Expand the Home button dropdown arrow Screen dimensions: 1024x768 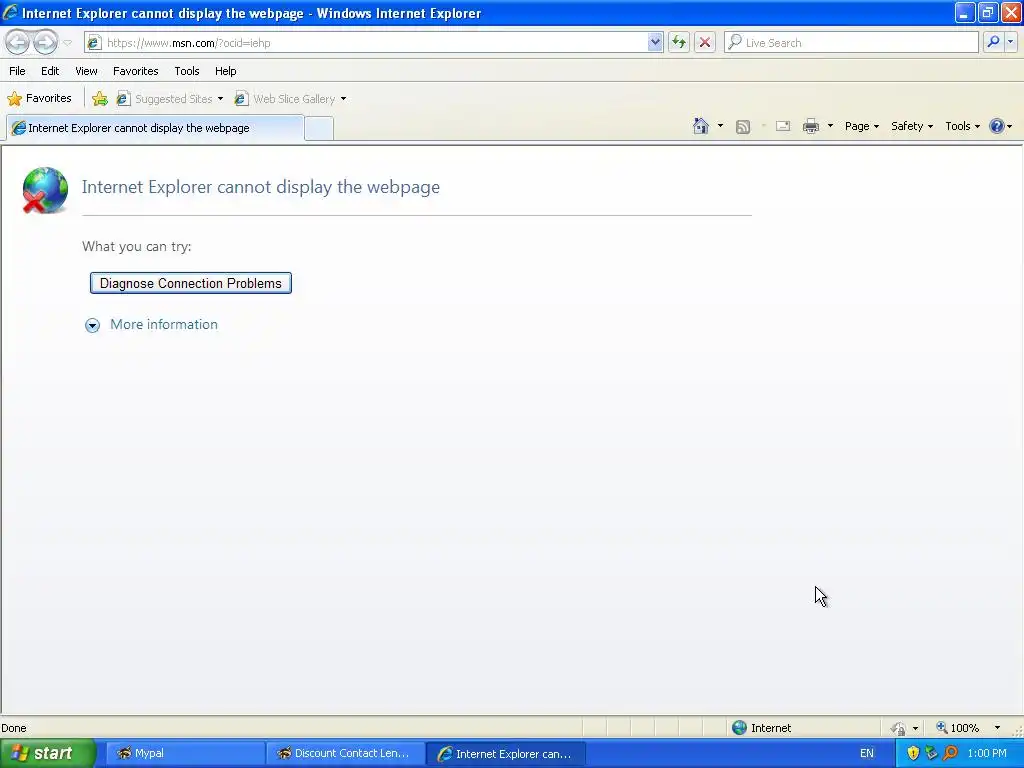[x=720, y=126]
